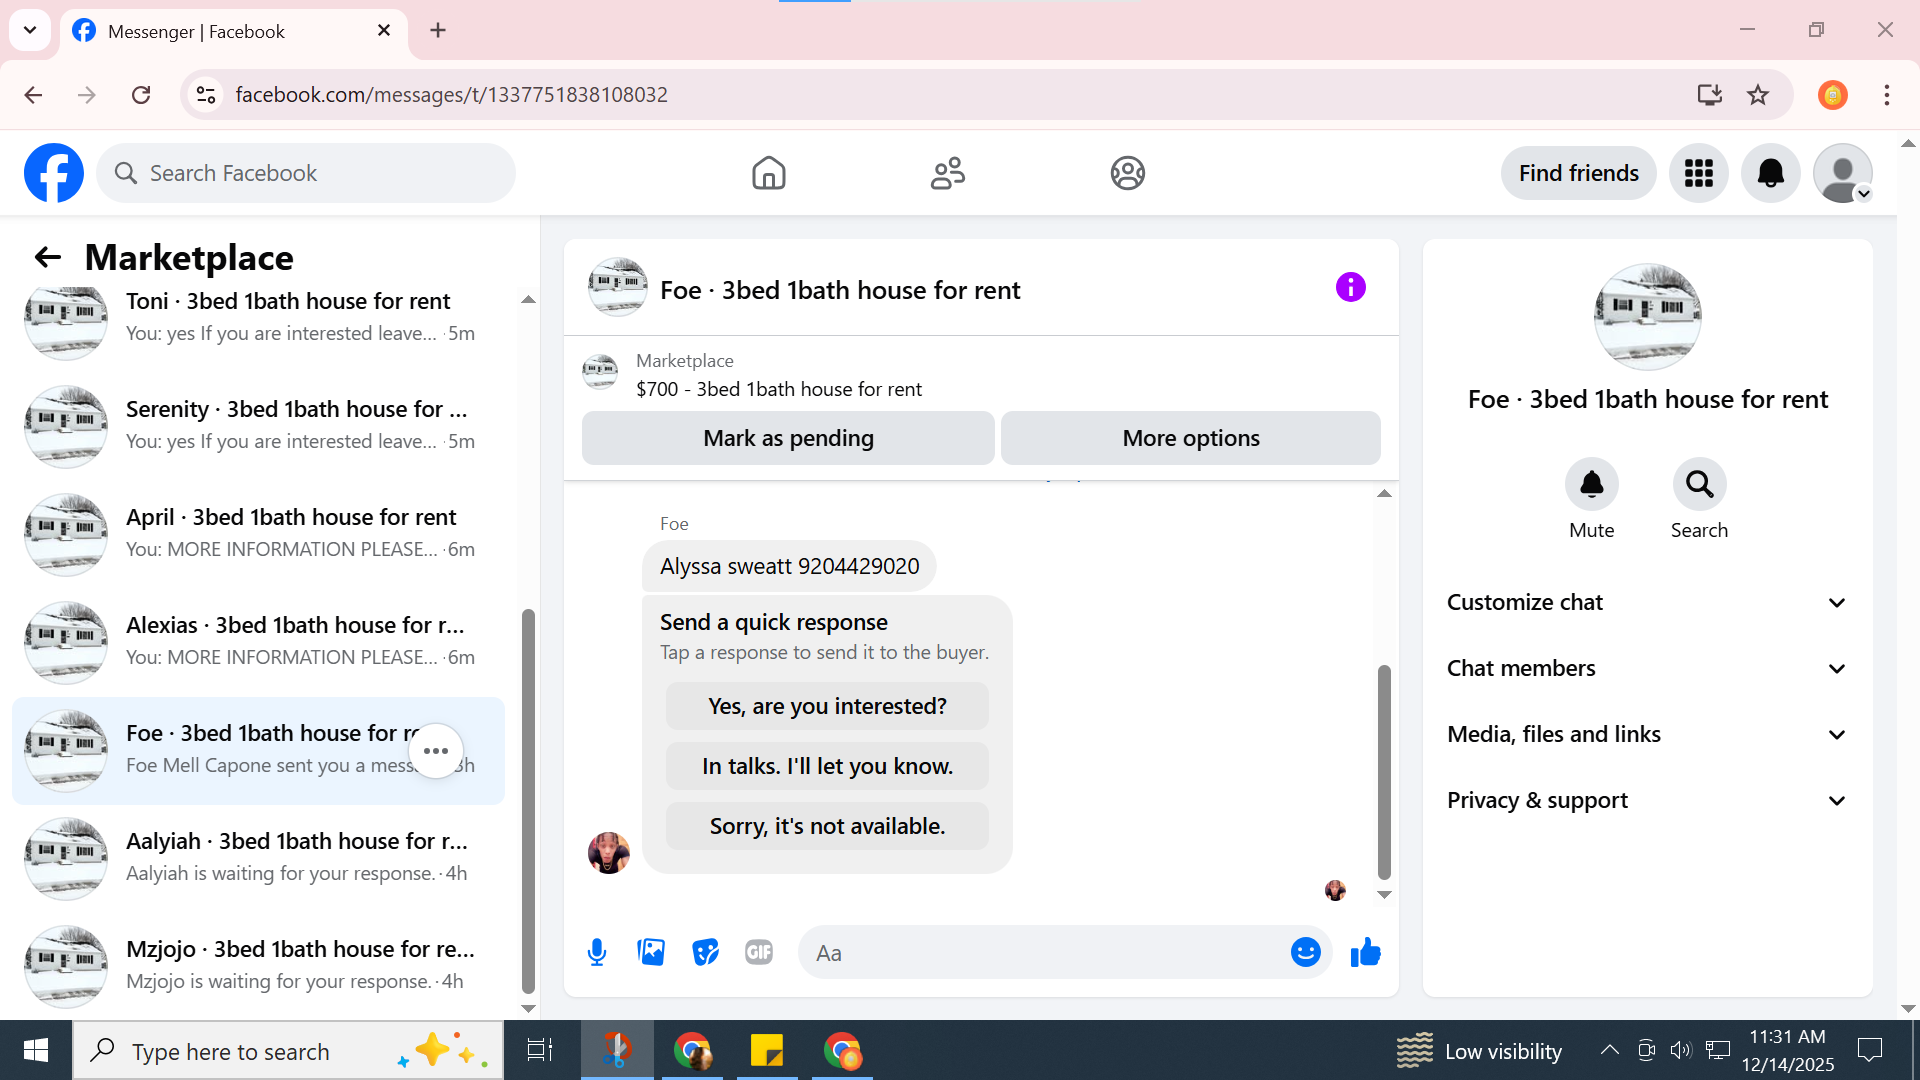Open the Windows Start menu
Screen dimensions: 1920x1080
pyautogui.click(x=36, y=1050)
